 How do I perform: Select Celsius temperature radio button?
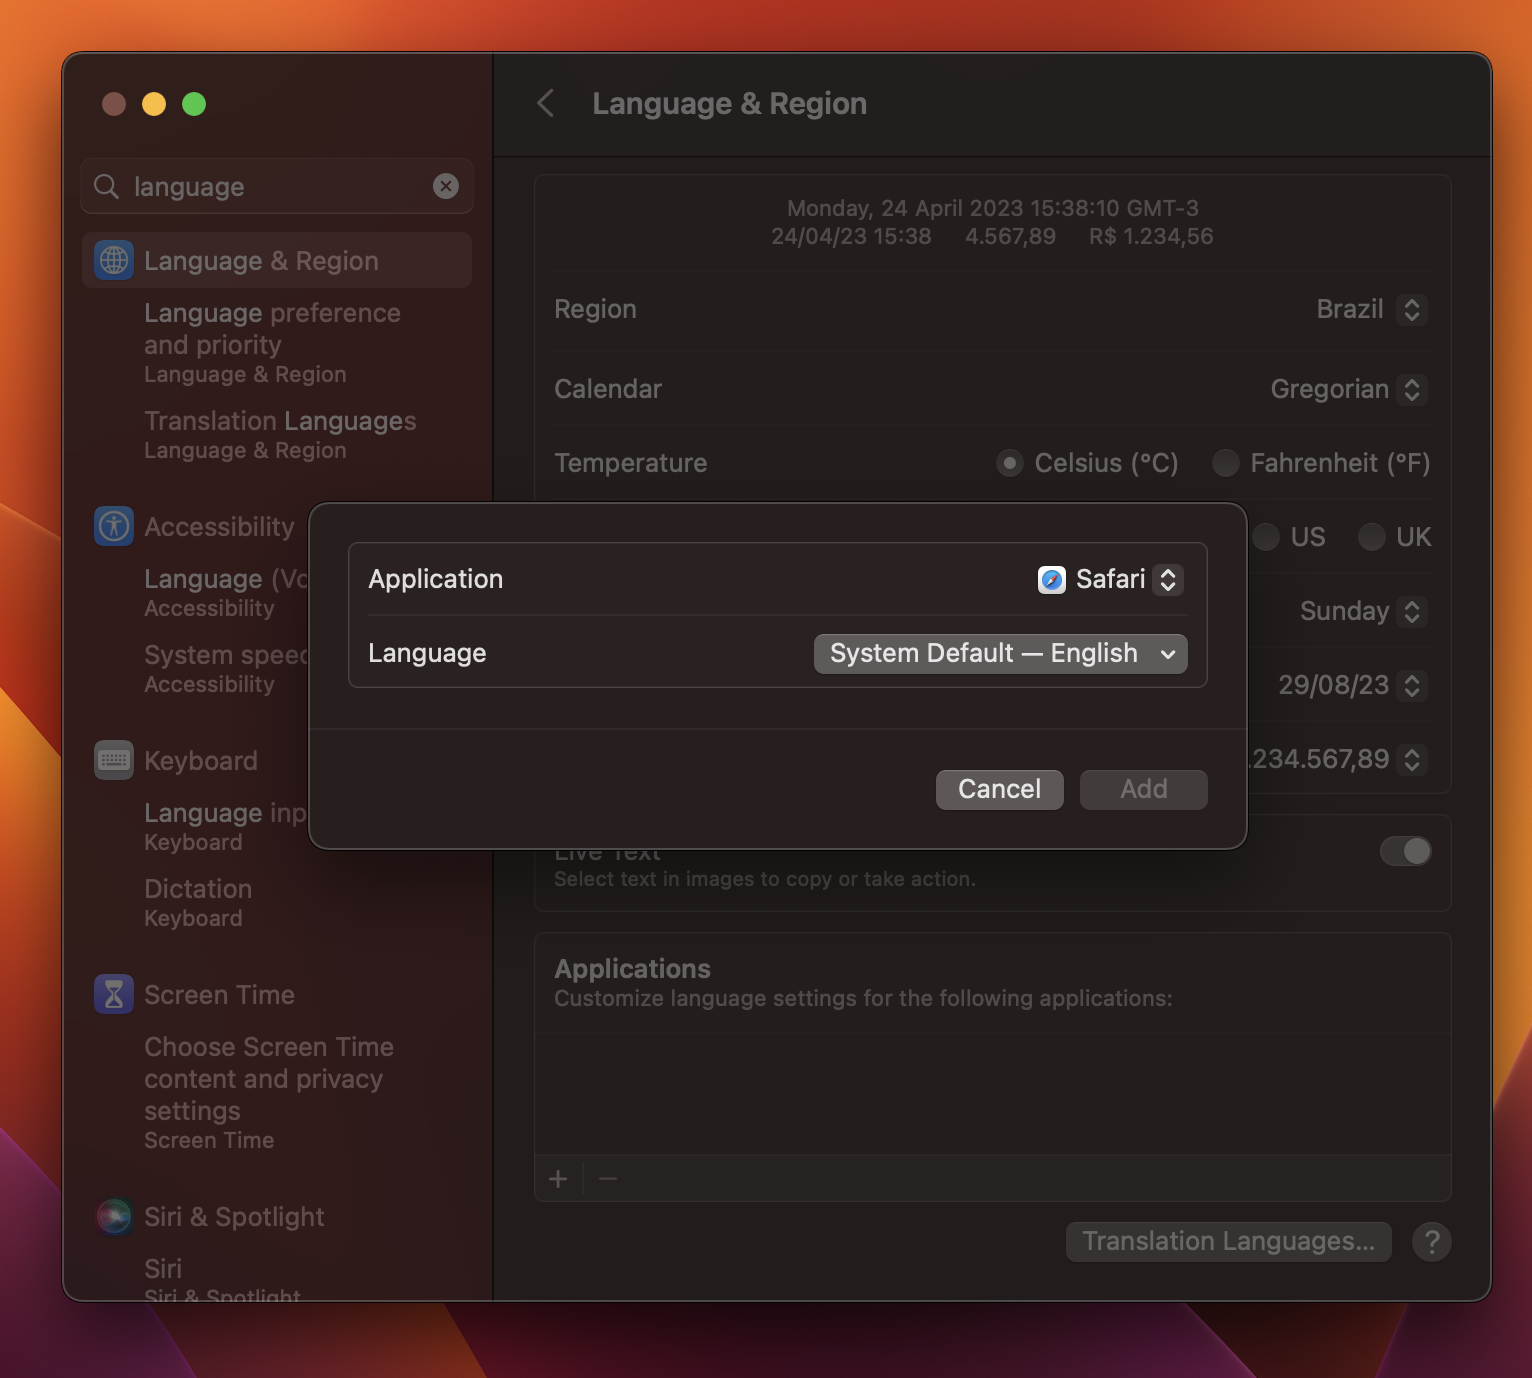tap(1010, 463)
